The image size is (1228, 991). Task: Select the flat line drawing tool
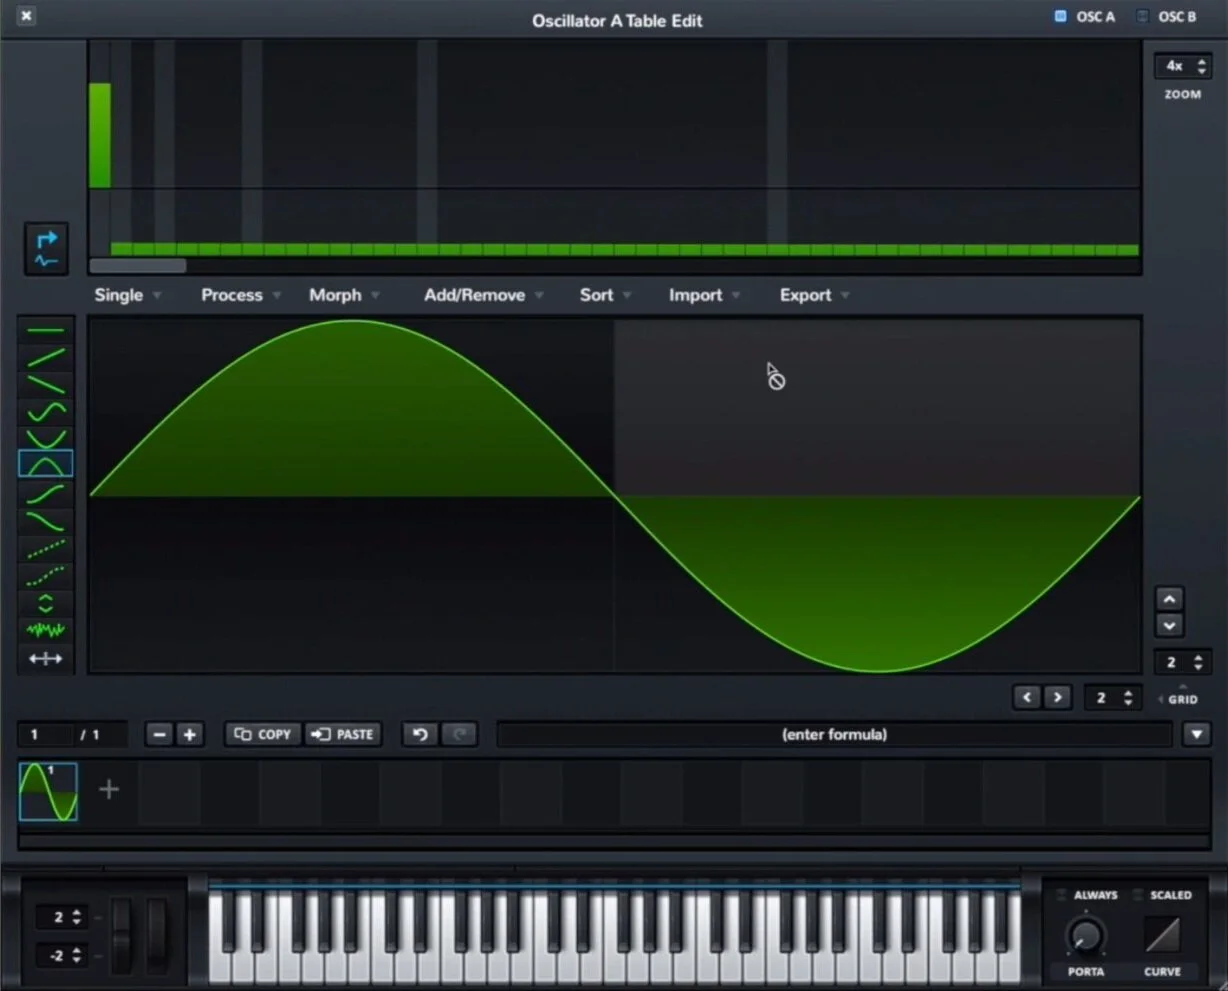point(46,328)
